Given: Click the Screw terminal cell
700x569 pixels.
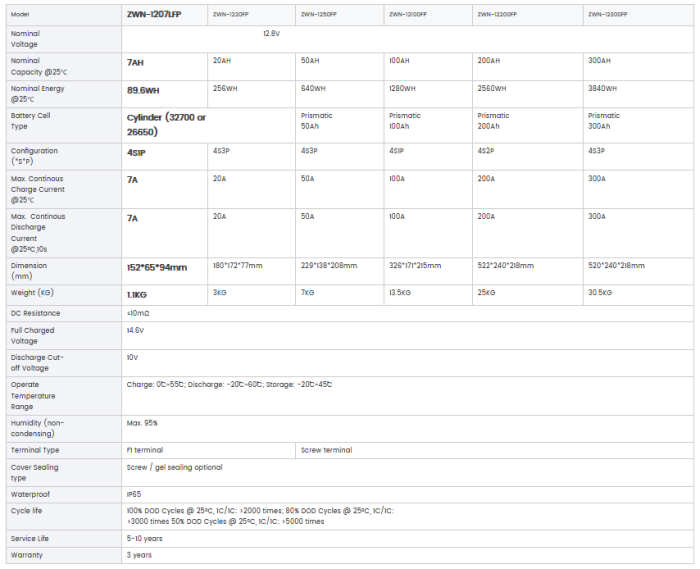Looking at the screenshot, I should point(326,450).
